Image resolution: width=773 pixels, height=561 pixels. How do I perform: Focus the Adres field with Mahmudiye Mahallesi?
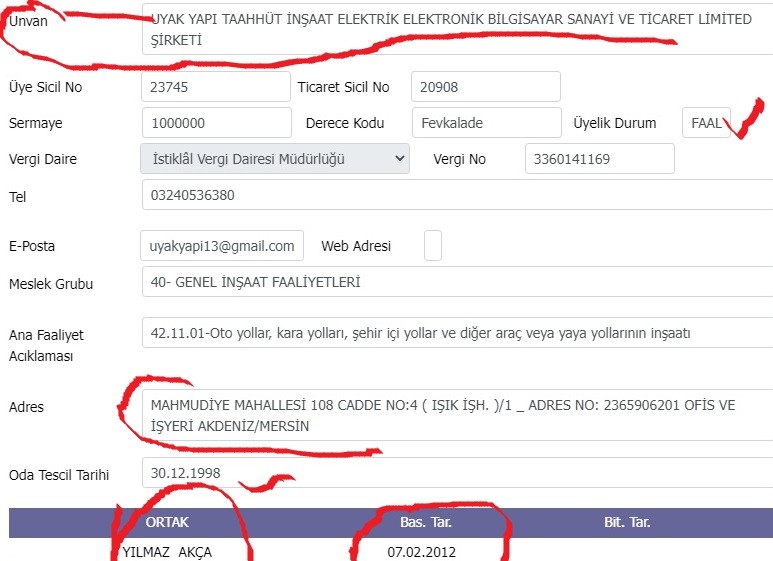457,415
